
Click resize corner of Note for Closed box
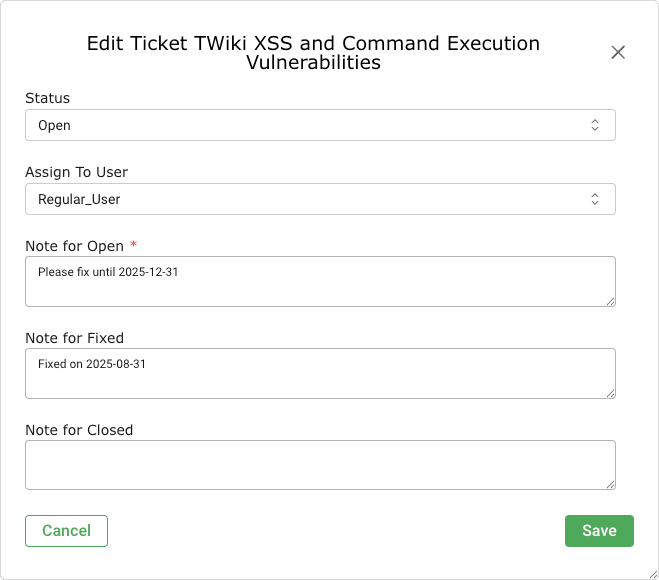[x=609, y=484]
